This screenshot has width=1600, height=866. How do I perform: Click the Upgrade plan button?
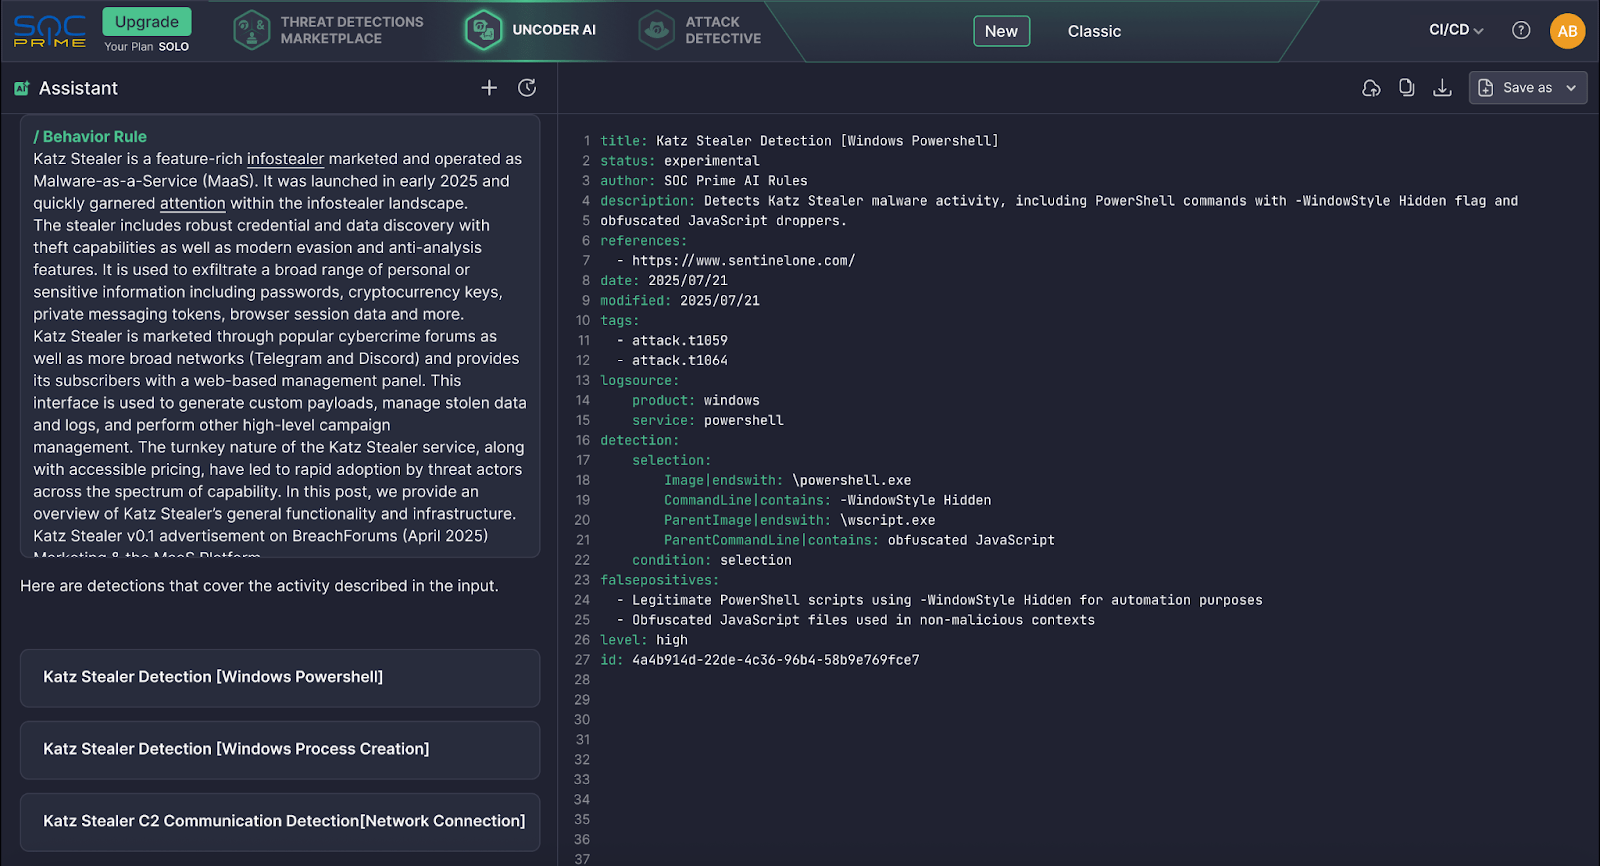coord(146,22)
